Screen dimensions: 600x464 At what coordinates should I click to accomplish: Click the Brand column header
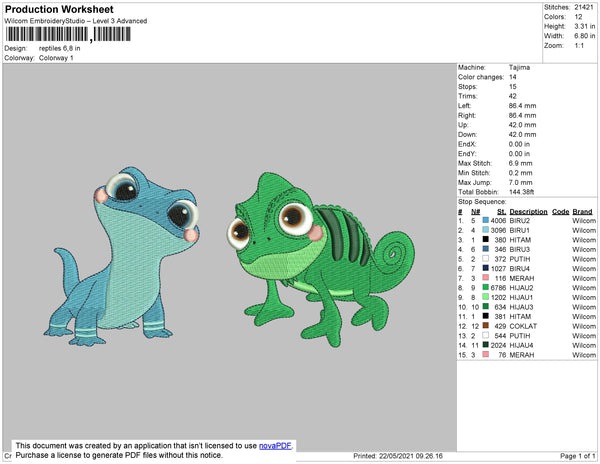pyautogui.click(x=582, y=212)
